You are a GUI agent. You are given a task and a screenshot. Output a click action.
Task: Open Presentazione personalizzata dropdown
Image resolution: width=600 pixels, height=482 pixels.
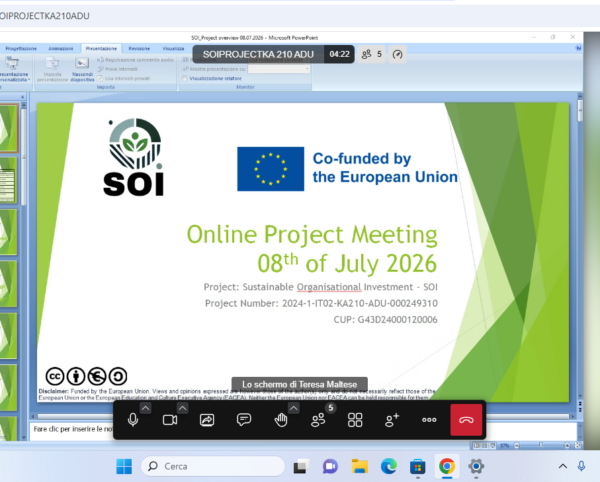14,70
